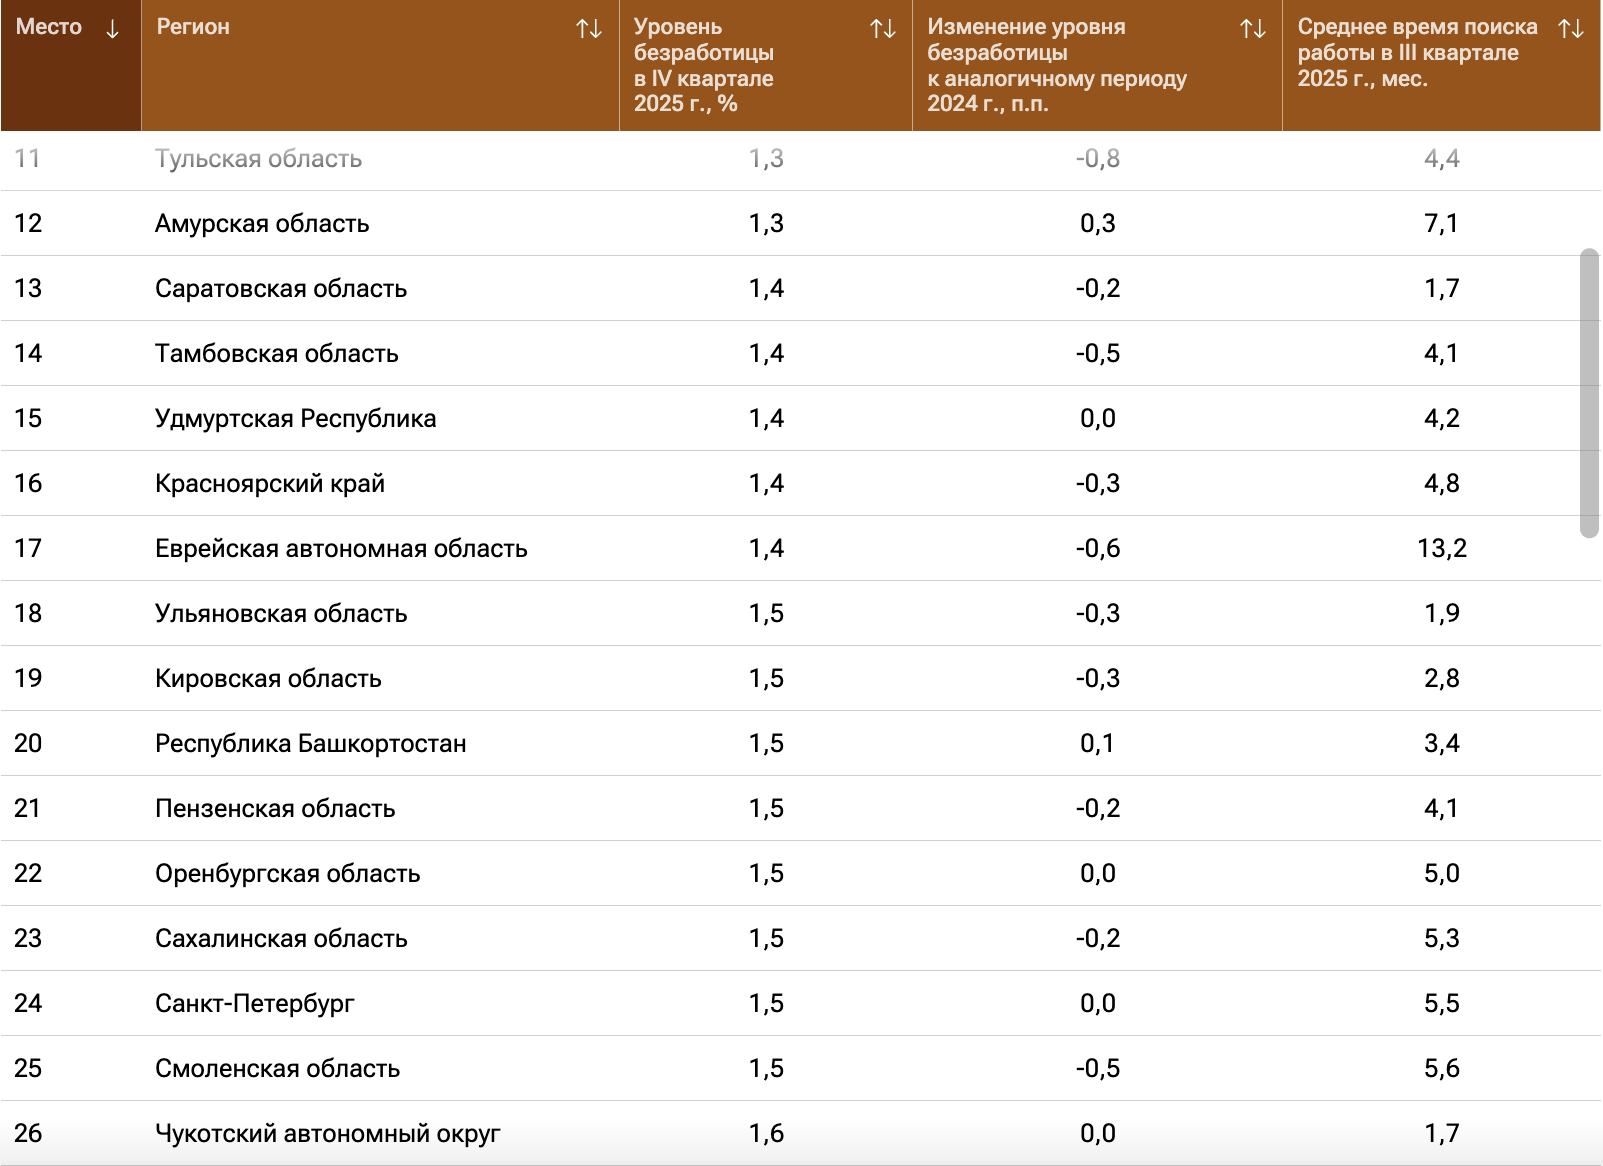This screenshot has height=1166, width=1603.
Task: Select the Красноярский край row
Action: coord(270,484)
